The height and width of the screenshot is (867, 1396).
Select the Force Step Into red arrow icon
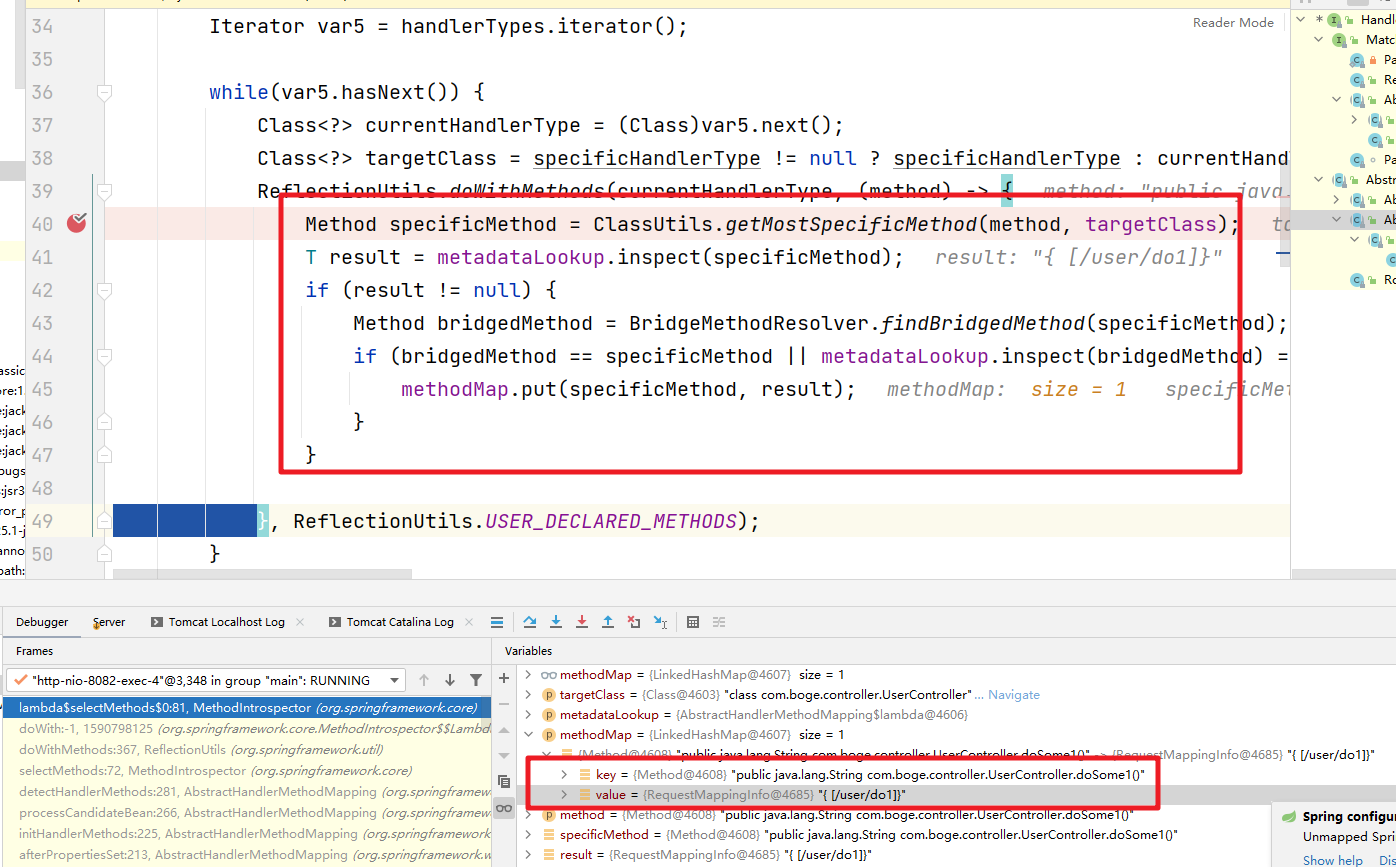click(581, 622)
